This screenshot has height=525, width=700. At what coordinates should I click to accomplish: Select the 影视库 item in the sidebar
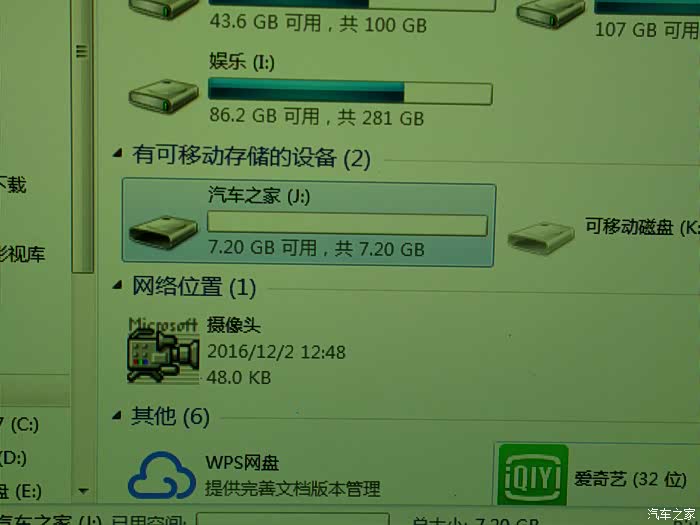[22, 254]
